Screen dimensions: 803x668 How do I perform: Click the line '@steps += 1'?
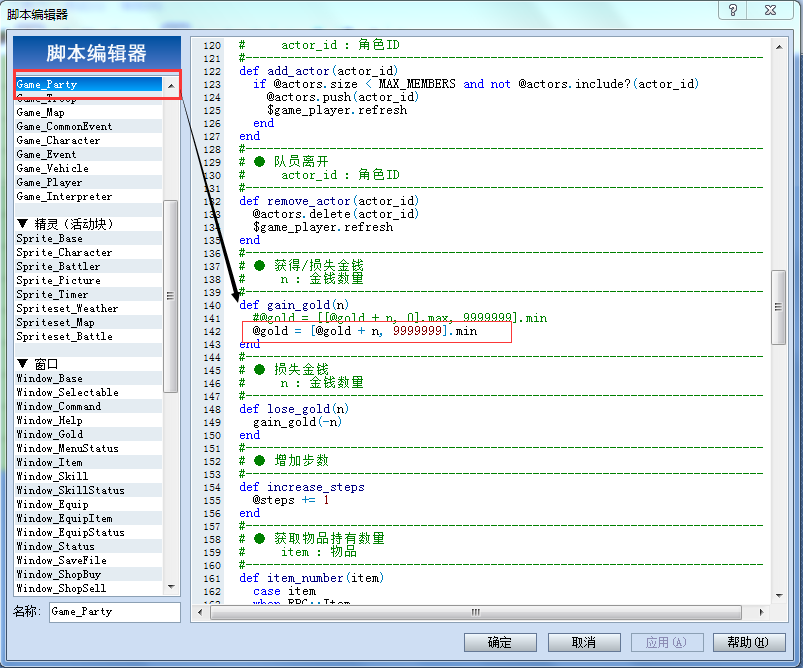click(x=290, y=500)
